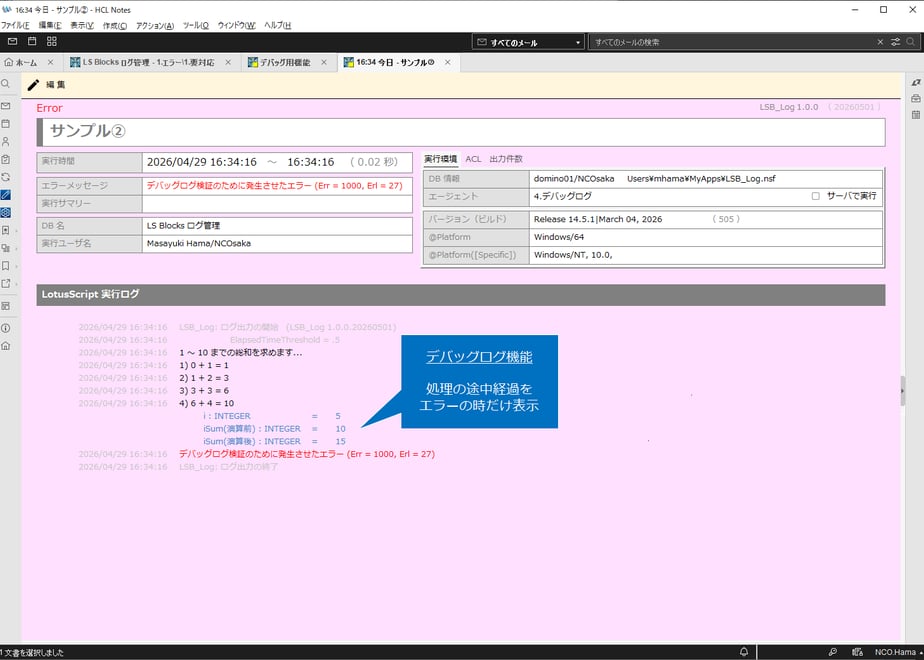This screenshot has height=660, width=924.
Task: Close the デバッグ用機能 tab
Action: 324,62
